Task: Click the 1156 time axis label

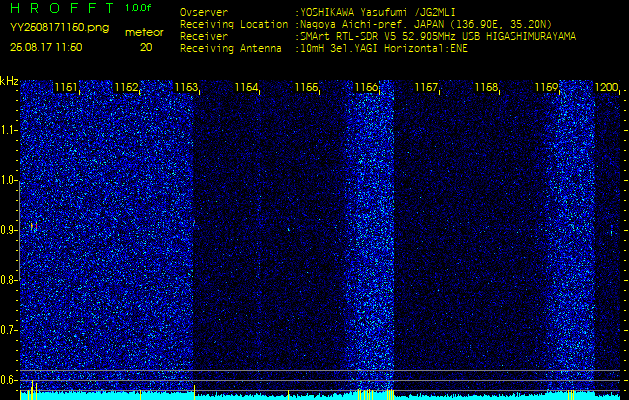Action: (x=366, y=87)
